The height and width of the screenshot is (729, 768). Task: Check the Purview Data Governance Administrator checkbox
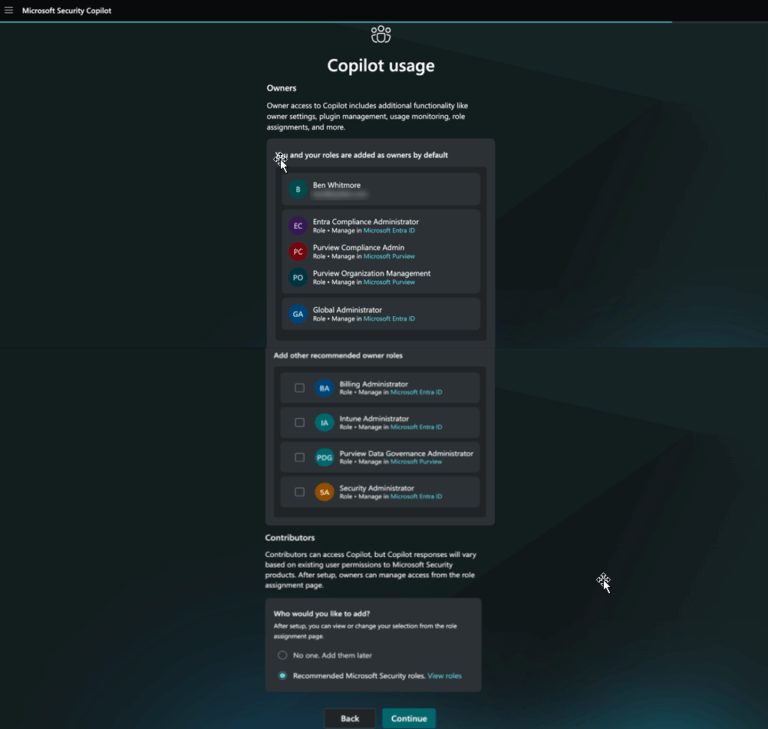click(299, 457)
